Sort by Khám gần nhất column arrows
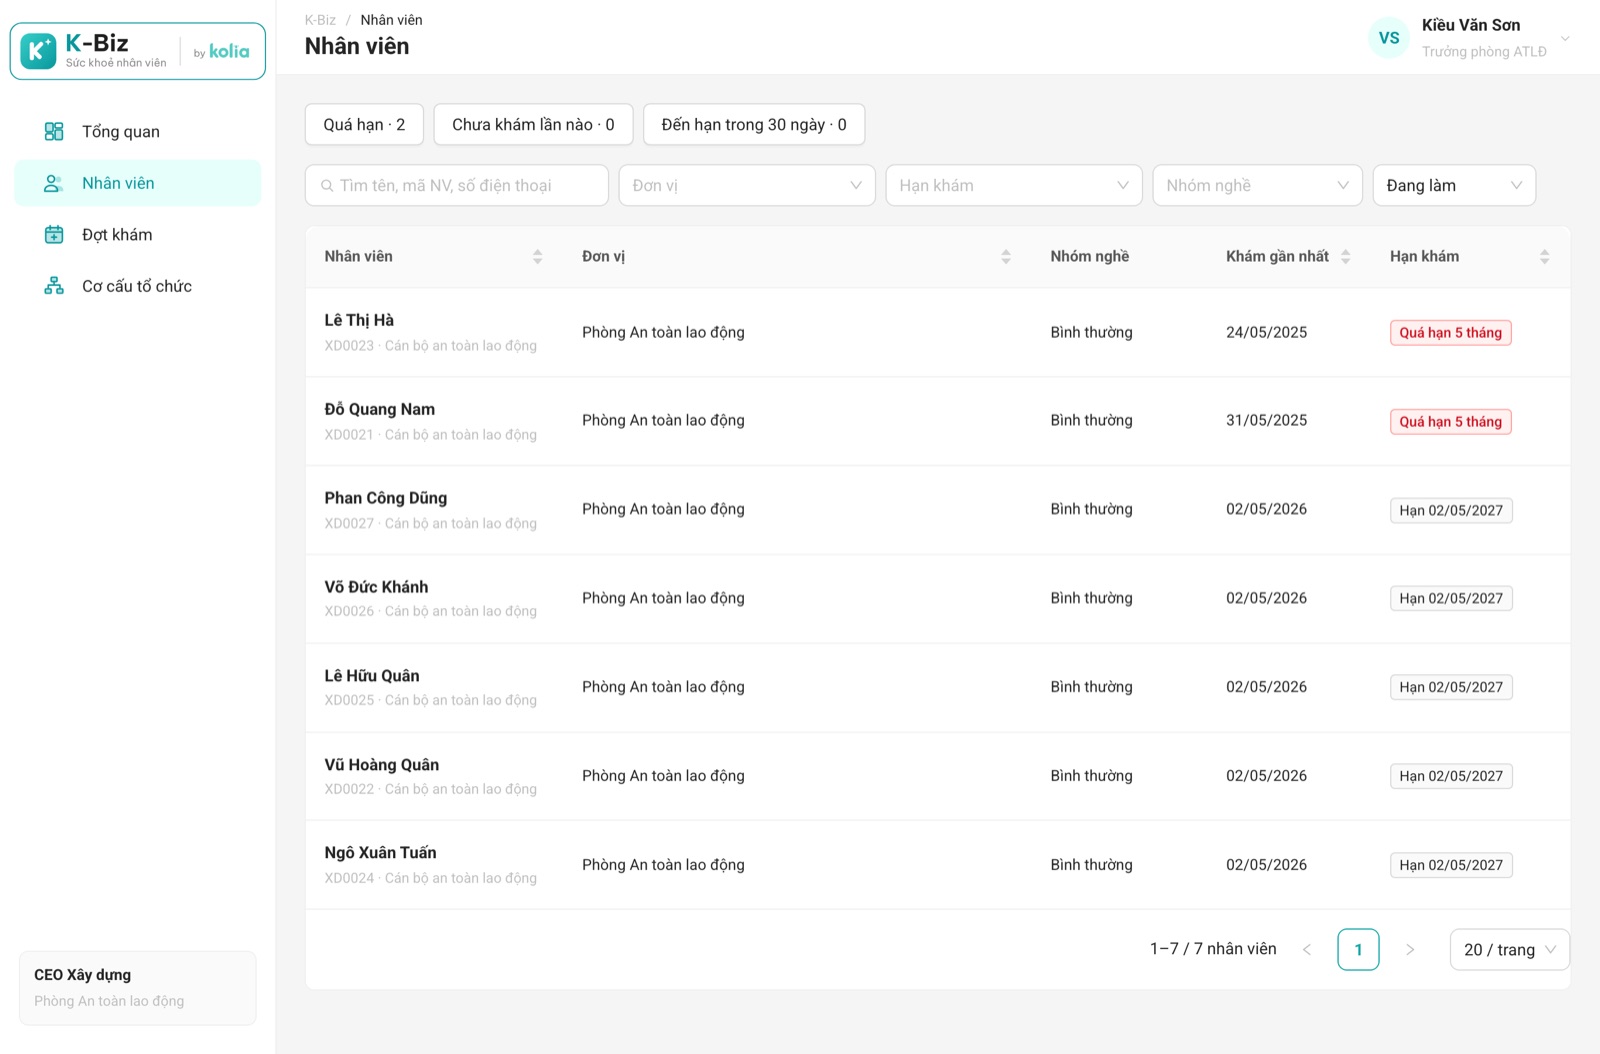The width and height of the screenshot is (1600, 1054). click(1345, 257)
